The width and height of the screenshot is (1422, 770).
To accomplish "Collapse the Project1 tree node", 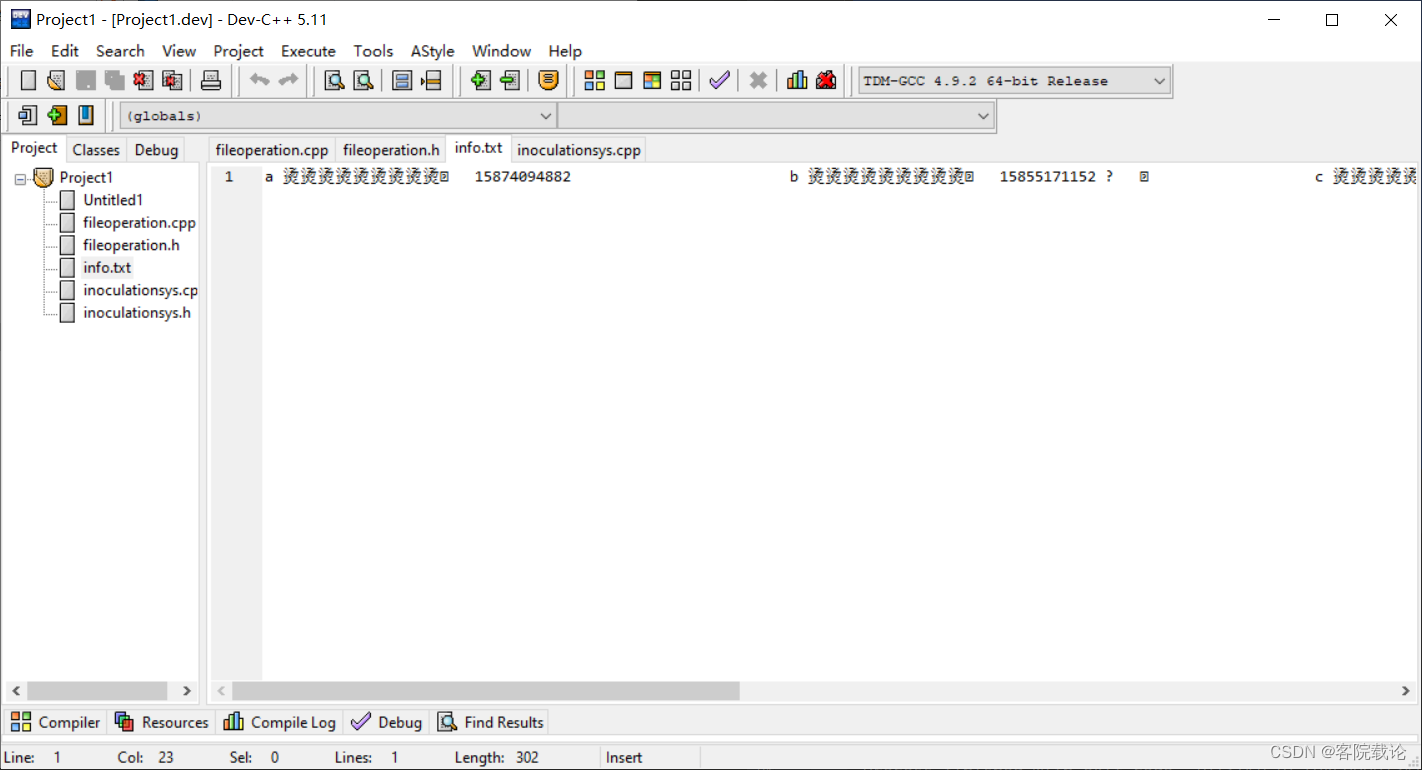I will (x=20, y=179).
